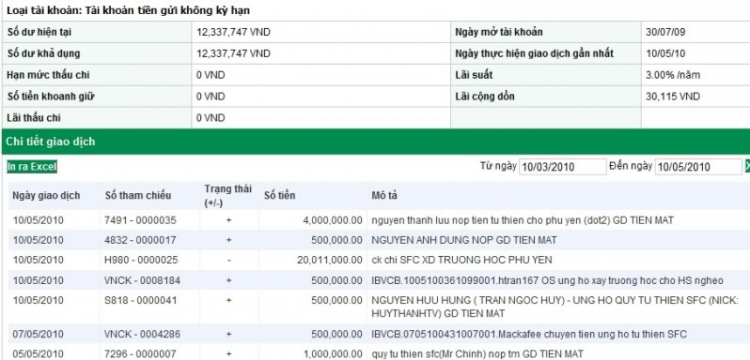The width and height of the screenshot is (750, 360).
Task: Click the 07/05/2010 transaction date
Action: 38,334
